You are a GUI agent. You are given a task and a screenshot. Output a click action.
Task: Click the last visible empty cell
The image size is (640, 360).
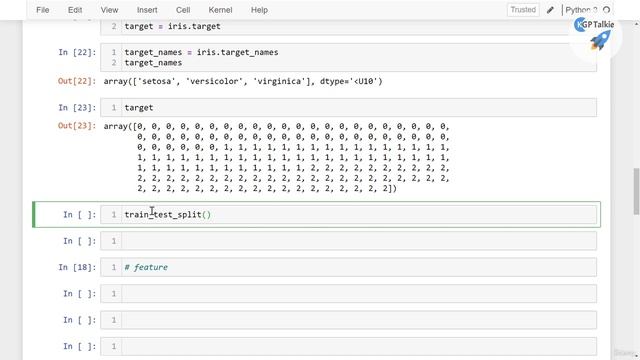coord(349,347)
